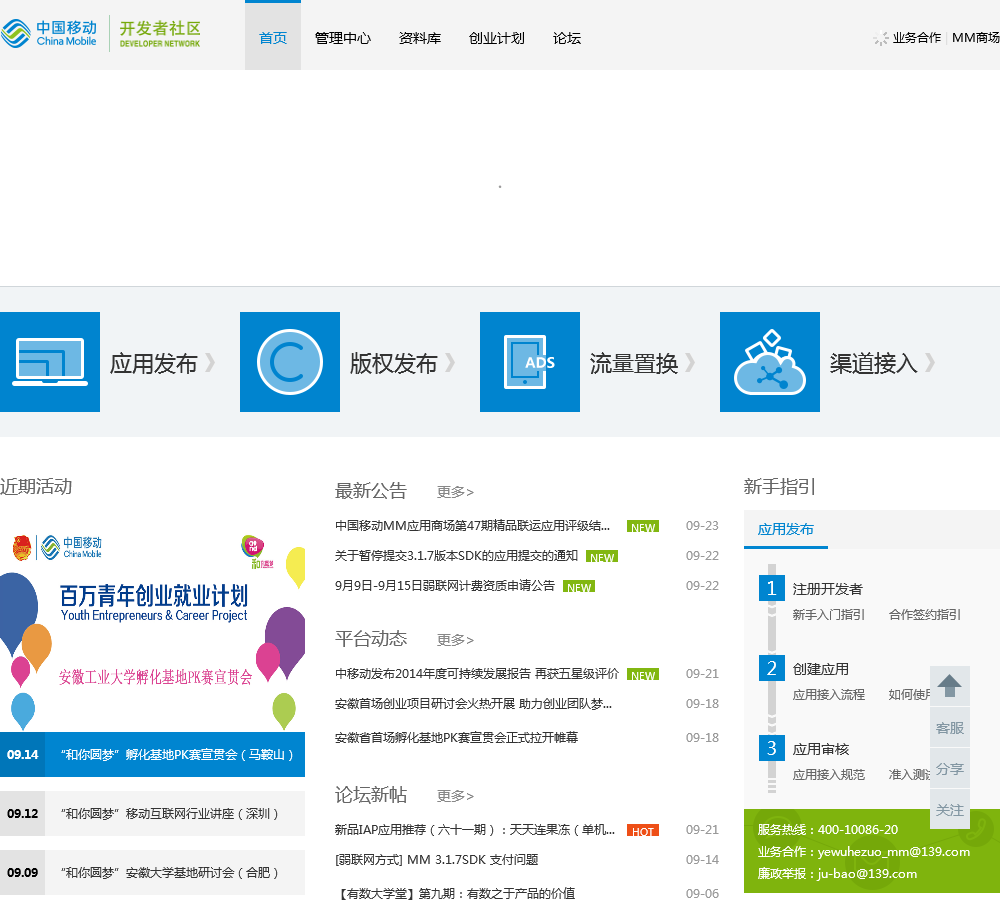Click the chevron next to 渠道接入
This screenshot has height=909, width=1000.
pyautogui.click(x=930, y=362)
